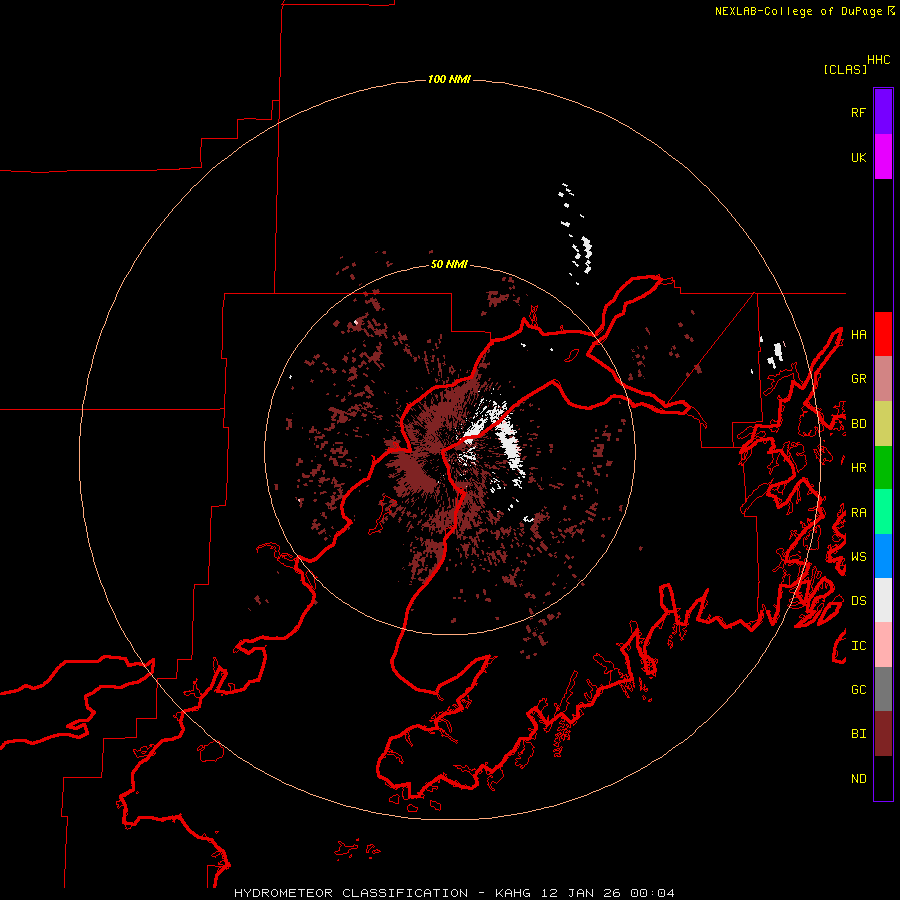Click the BD legend label

[x=858, y=424]
